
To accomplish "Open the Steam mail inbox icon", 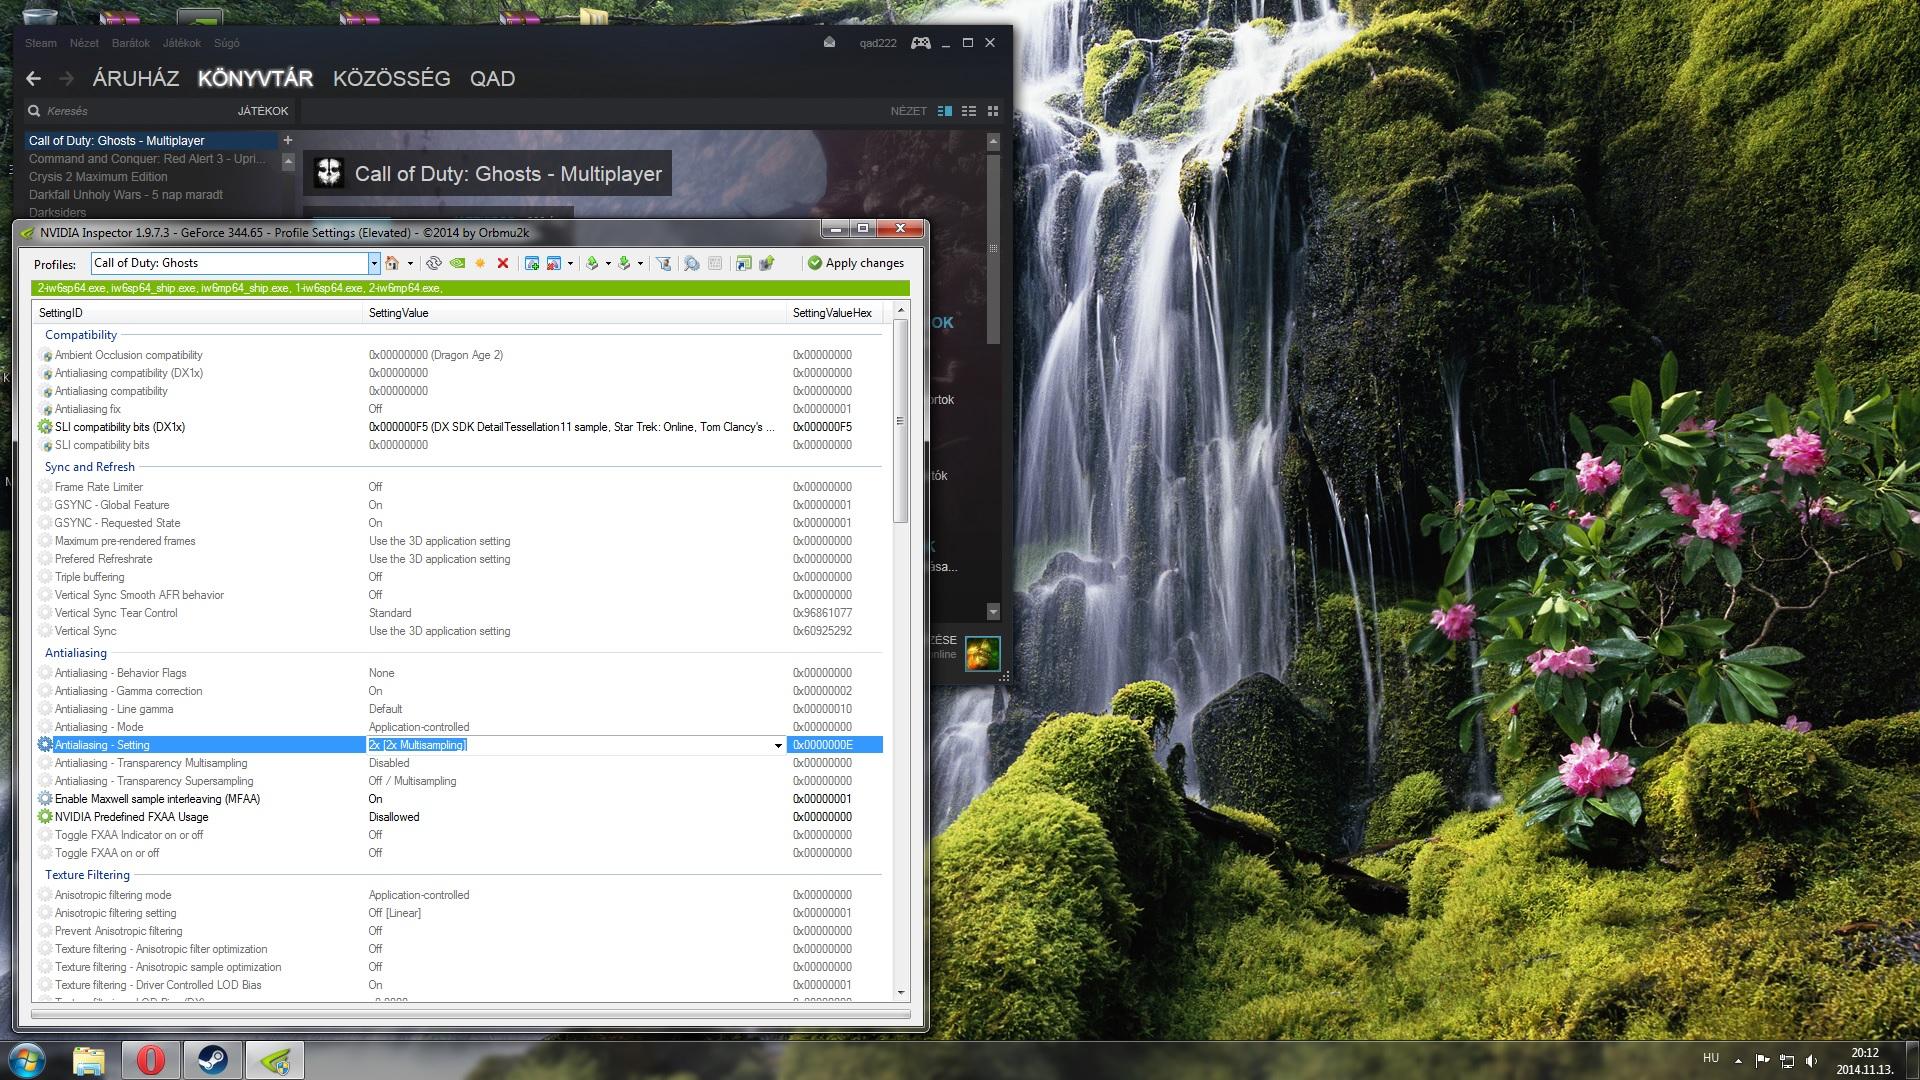I will click(829, 43).
